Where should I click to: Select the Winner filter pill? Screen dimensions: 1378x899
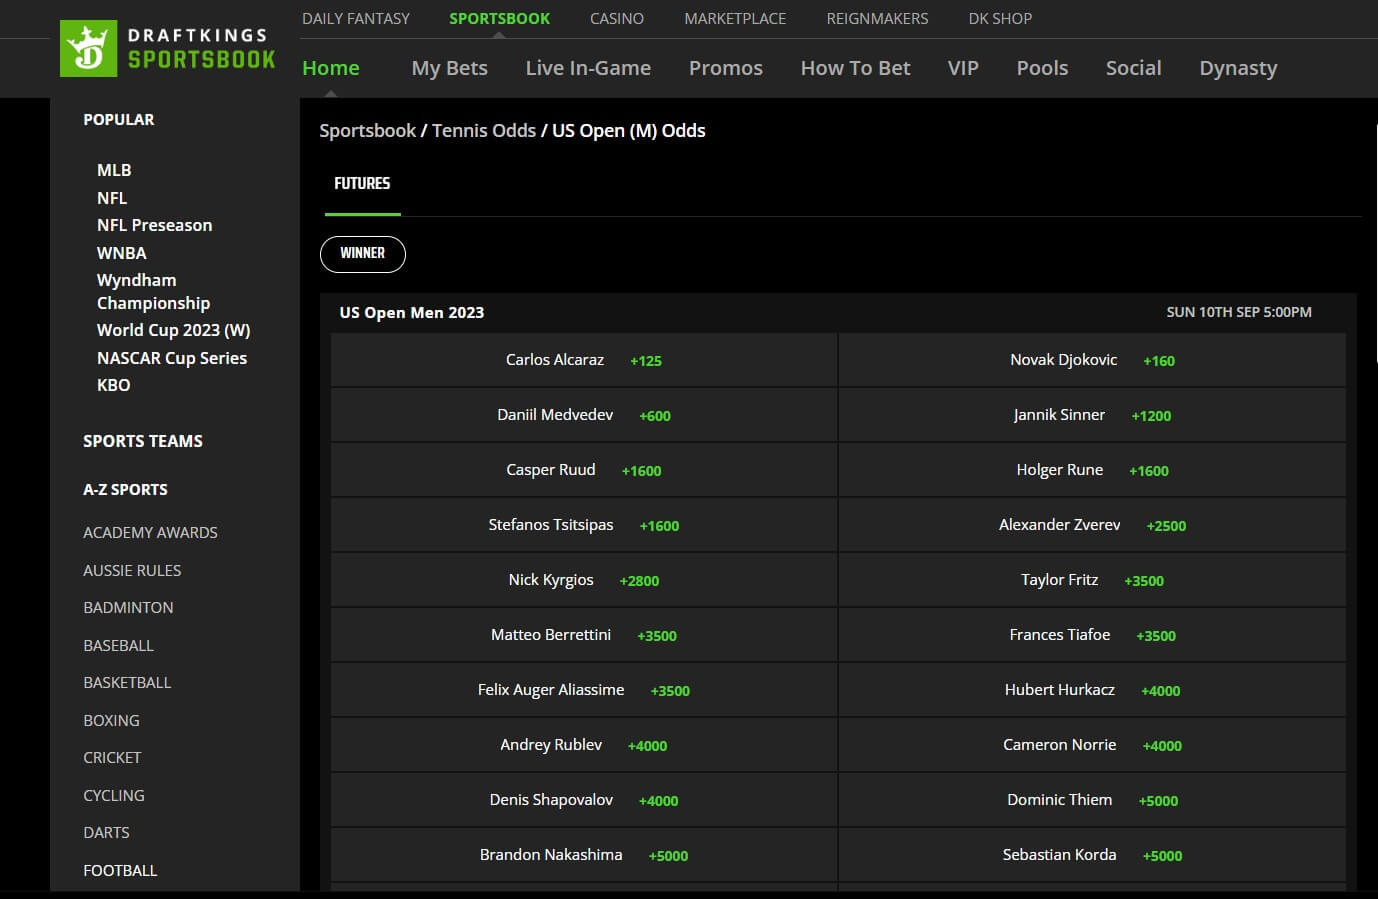(363, 254)
